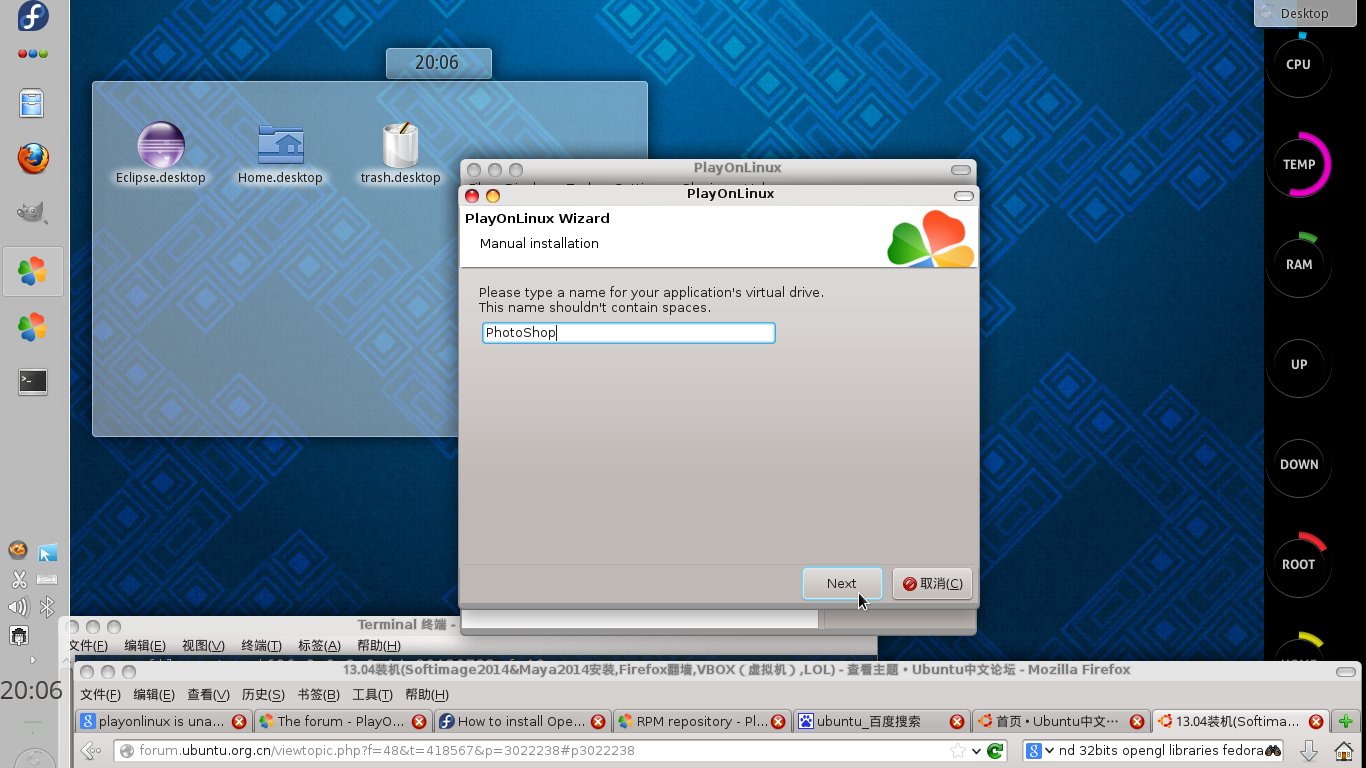Open URL history dropdown arrow
This screenshot has height=768, width=1366.
(976, 751)
